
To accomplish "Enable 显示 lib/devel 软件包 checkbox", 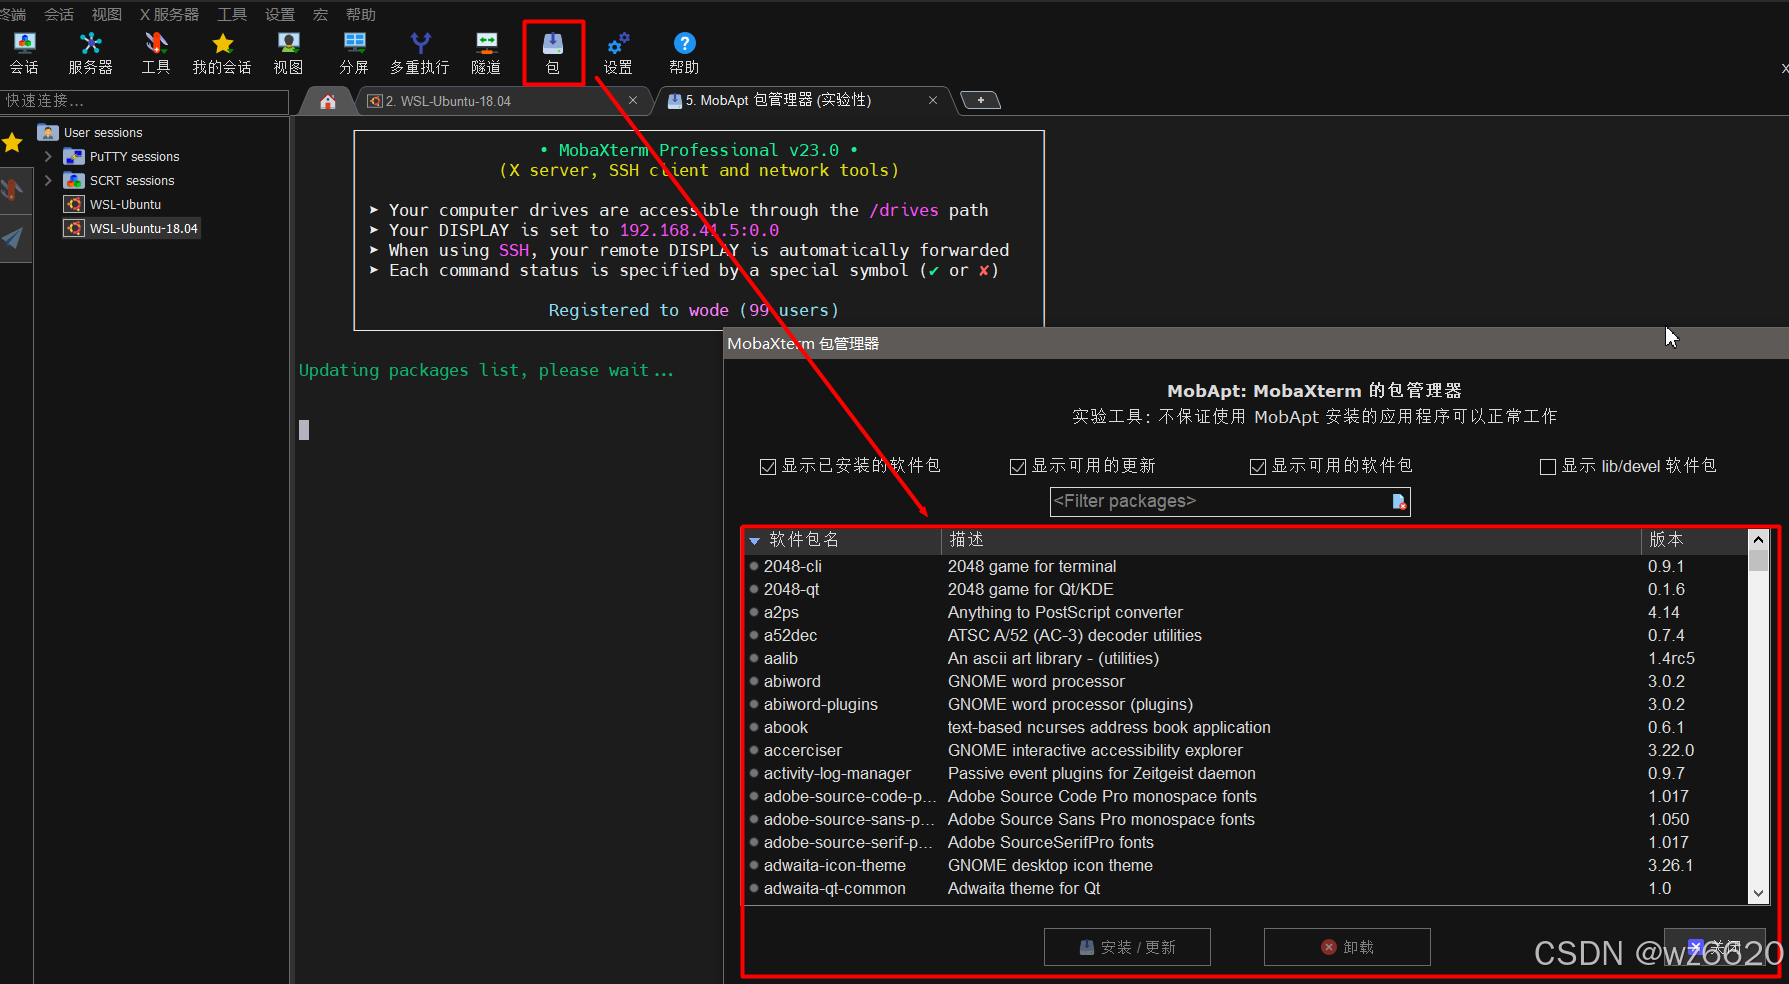I will click(x=1548, y=467).
